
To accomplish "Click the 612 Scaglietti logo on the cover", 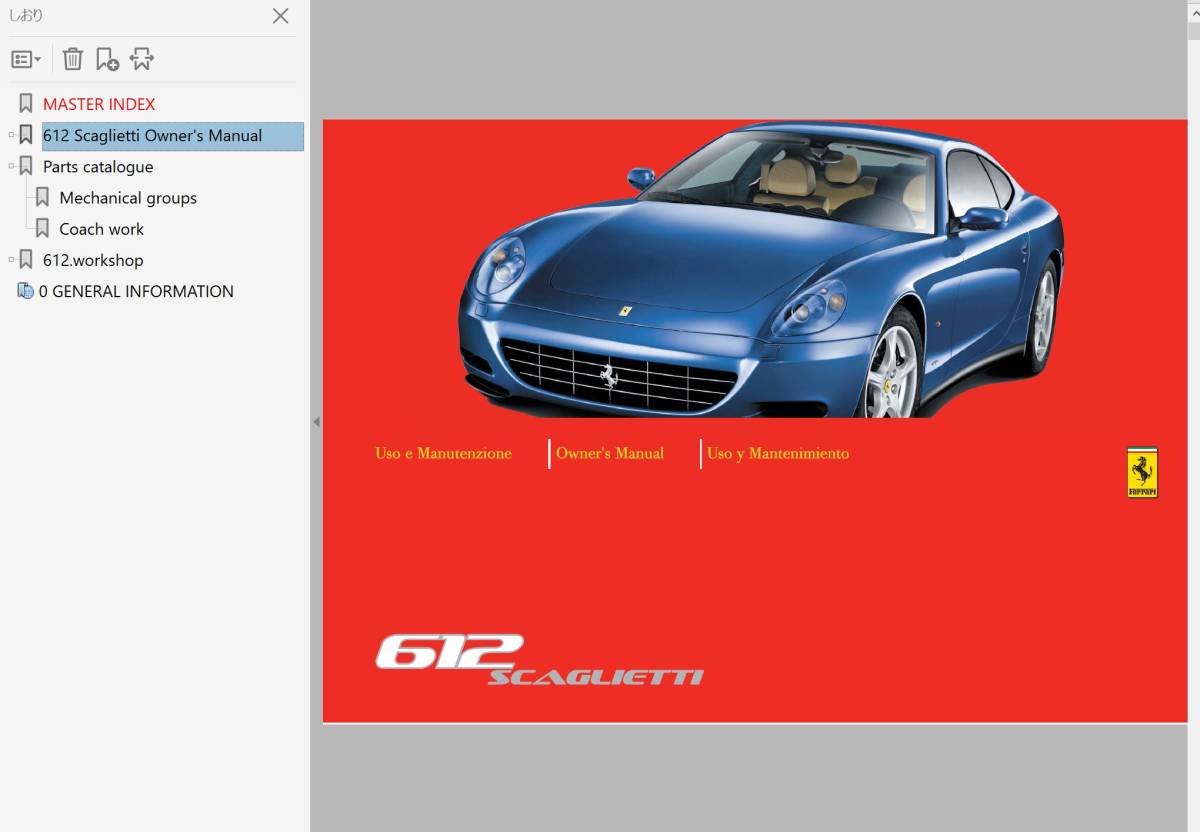I will coord(540,660).
